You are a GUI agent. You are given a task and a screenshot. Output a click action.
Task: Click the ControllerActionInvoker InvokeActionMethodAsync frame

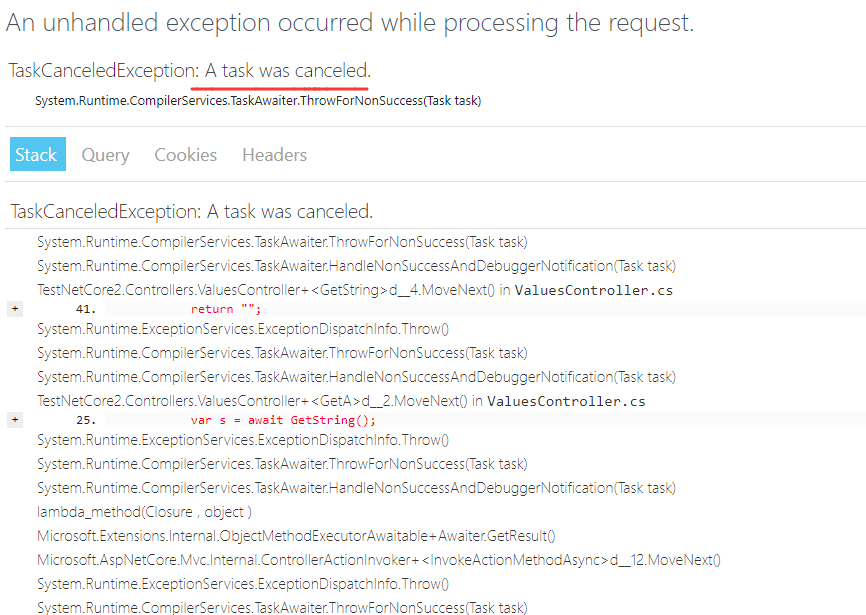point(378,560)
